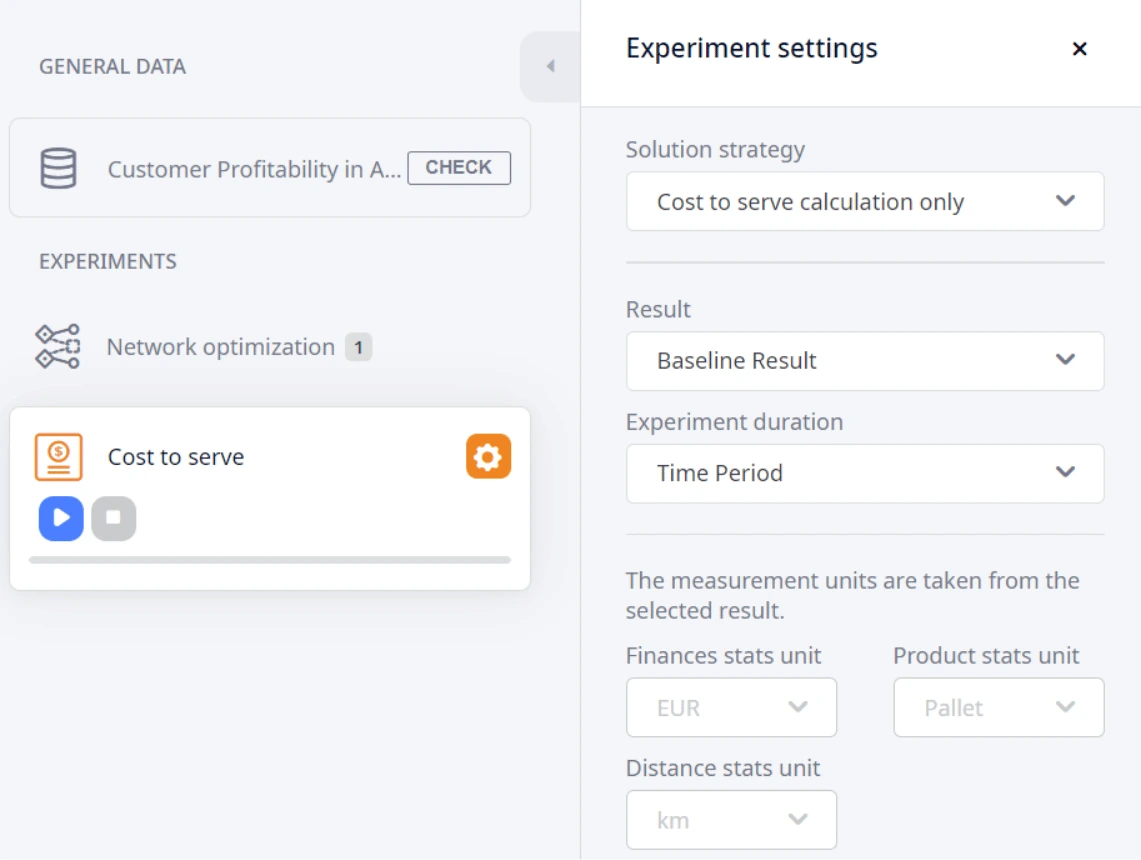Open the Customer Profitability in A... scenario

pyautogui.click(x=254, y=169)
